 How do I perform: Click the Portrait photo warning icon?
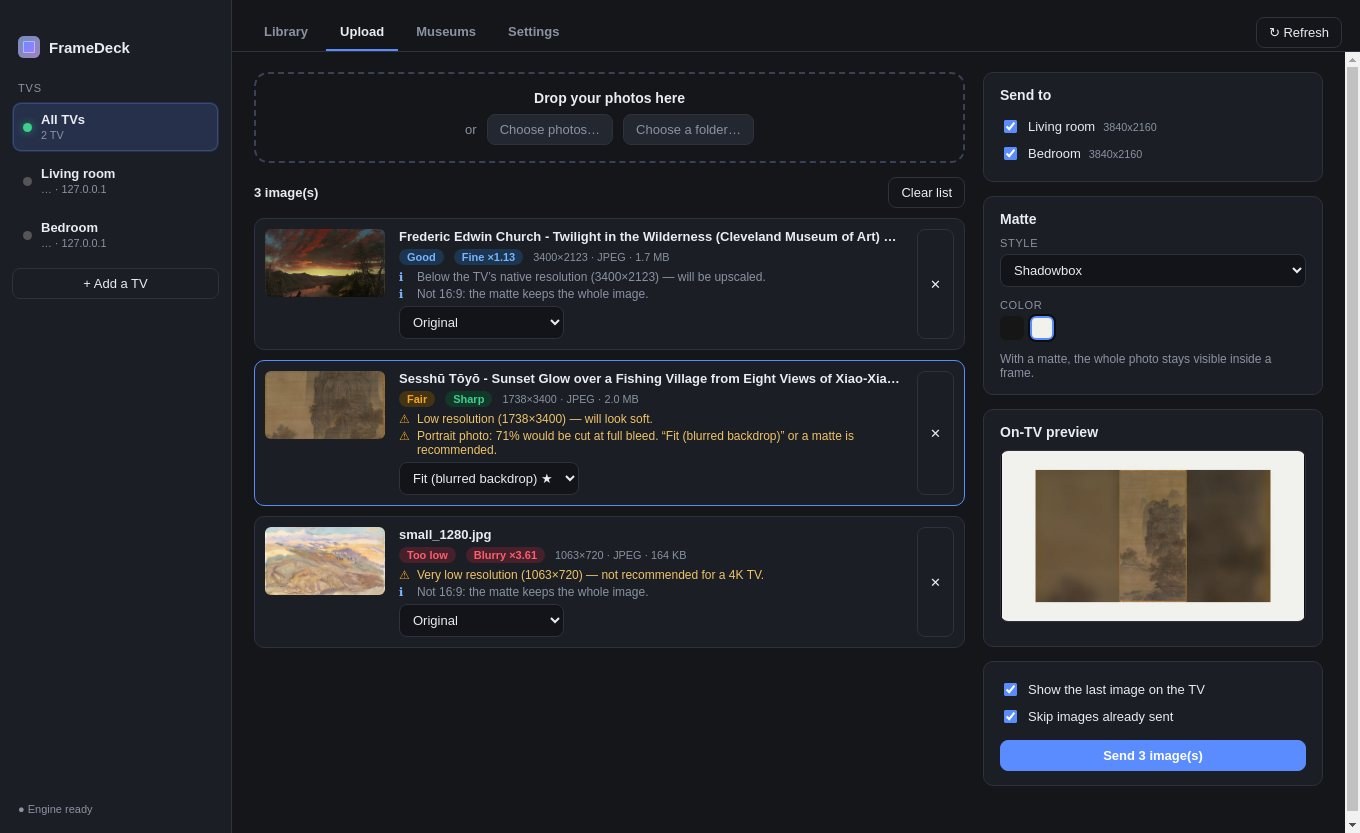pos(404,436)
